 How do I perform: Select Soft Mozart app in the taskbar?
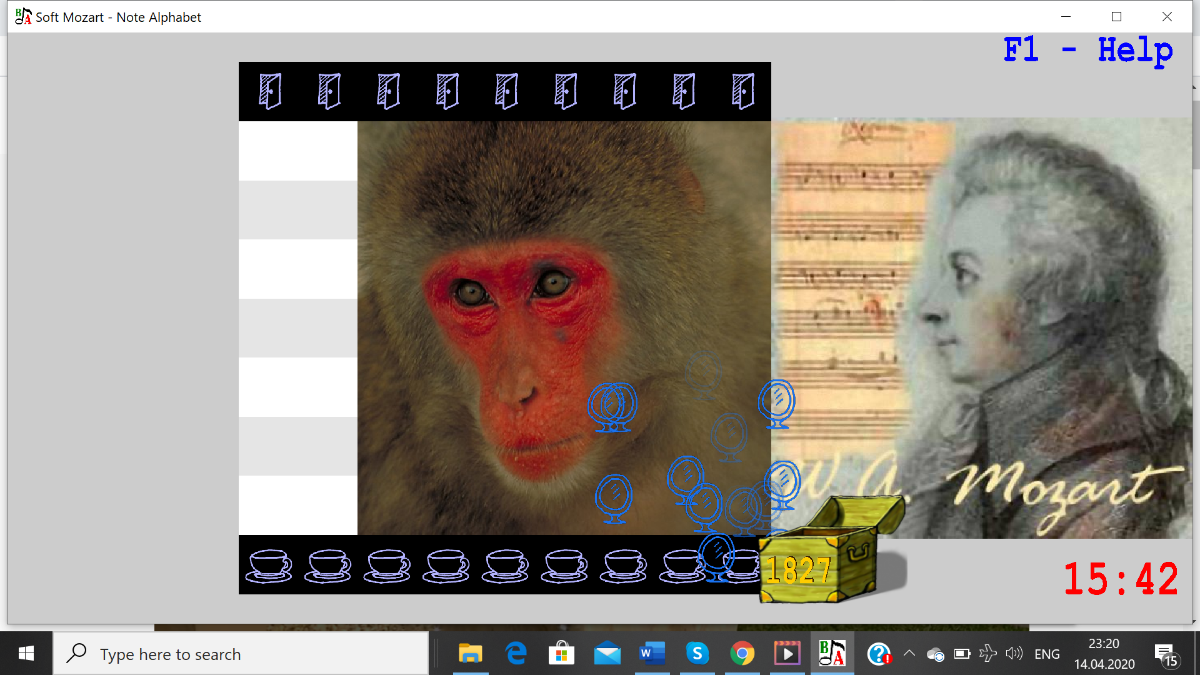click(x=832, y=654)
